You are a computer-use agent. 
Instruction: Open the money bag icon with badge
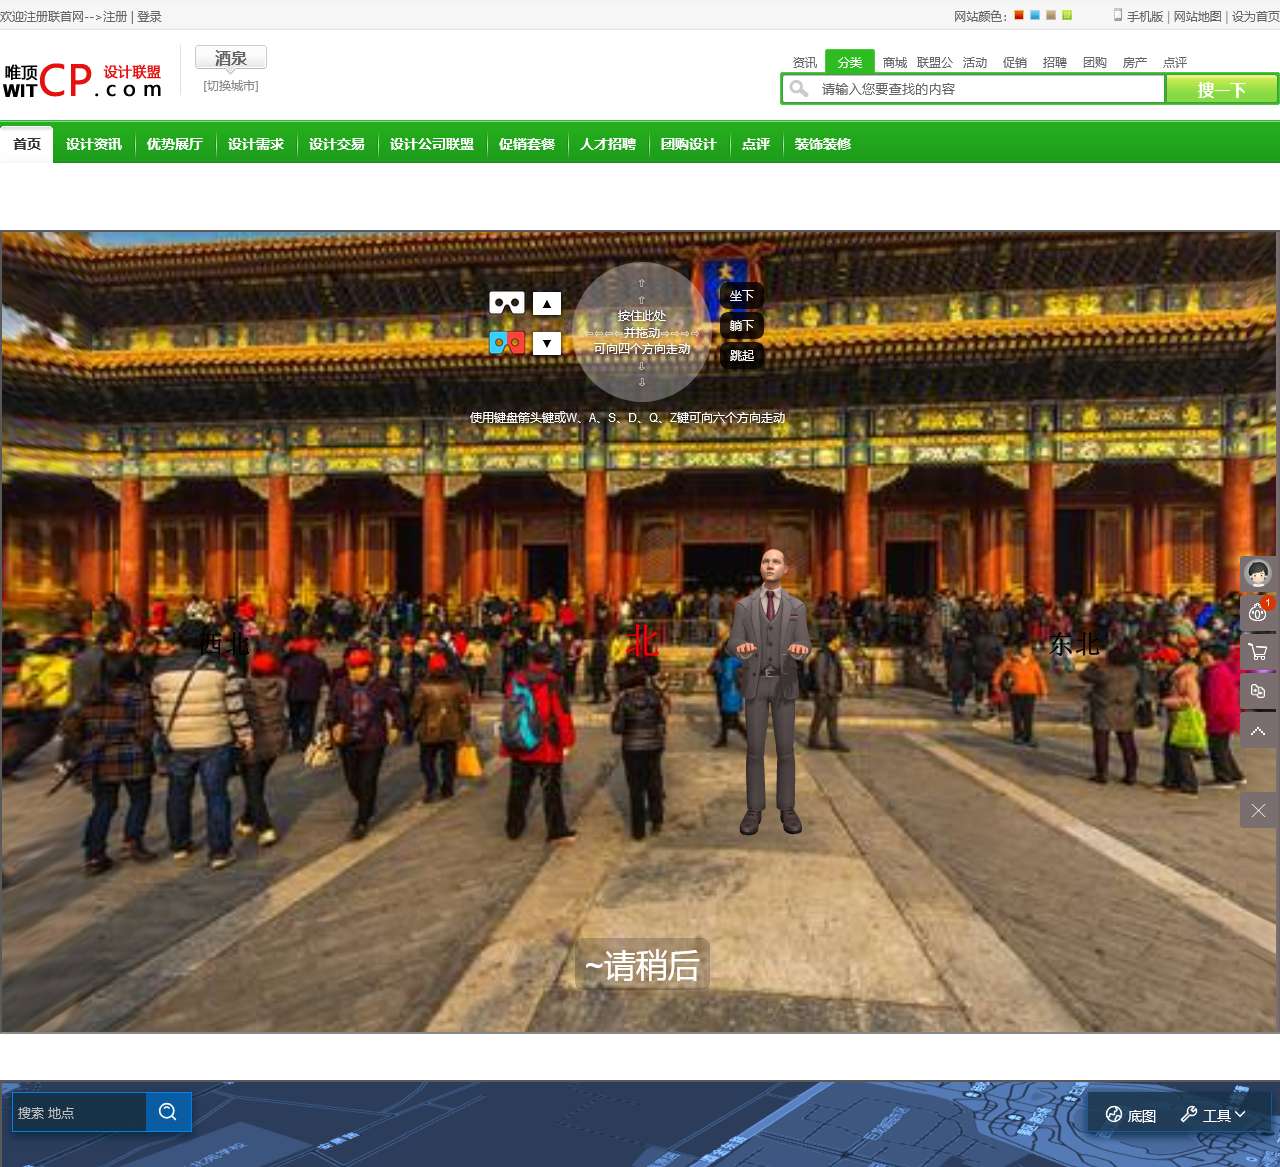pyautogui.click(x=1258, y=612)
